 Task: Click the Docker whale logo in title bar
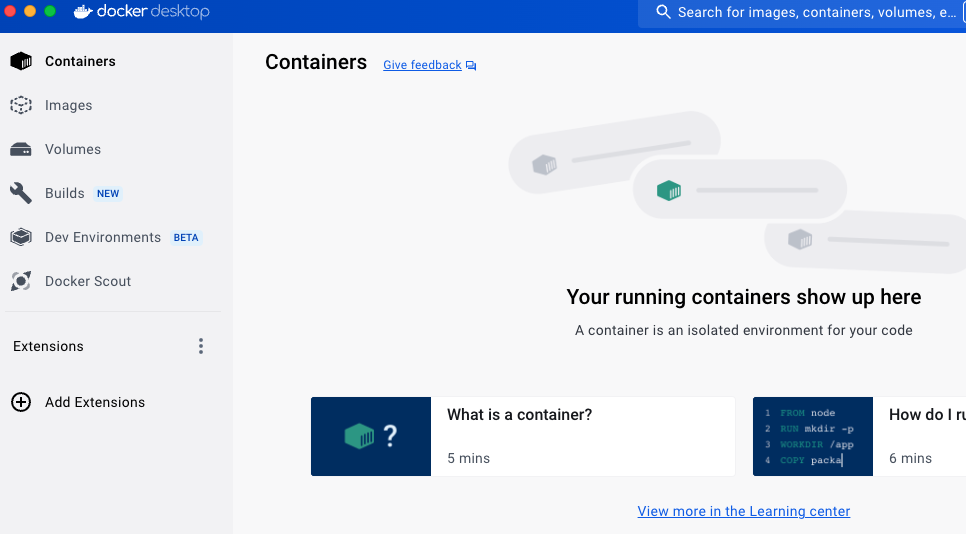83,12
